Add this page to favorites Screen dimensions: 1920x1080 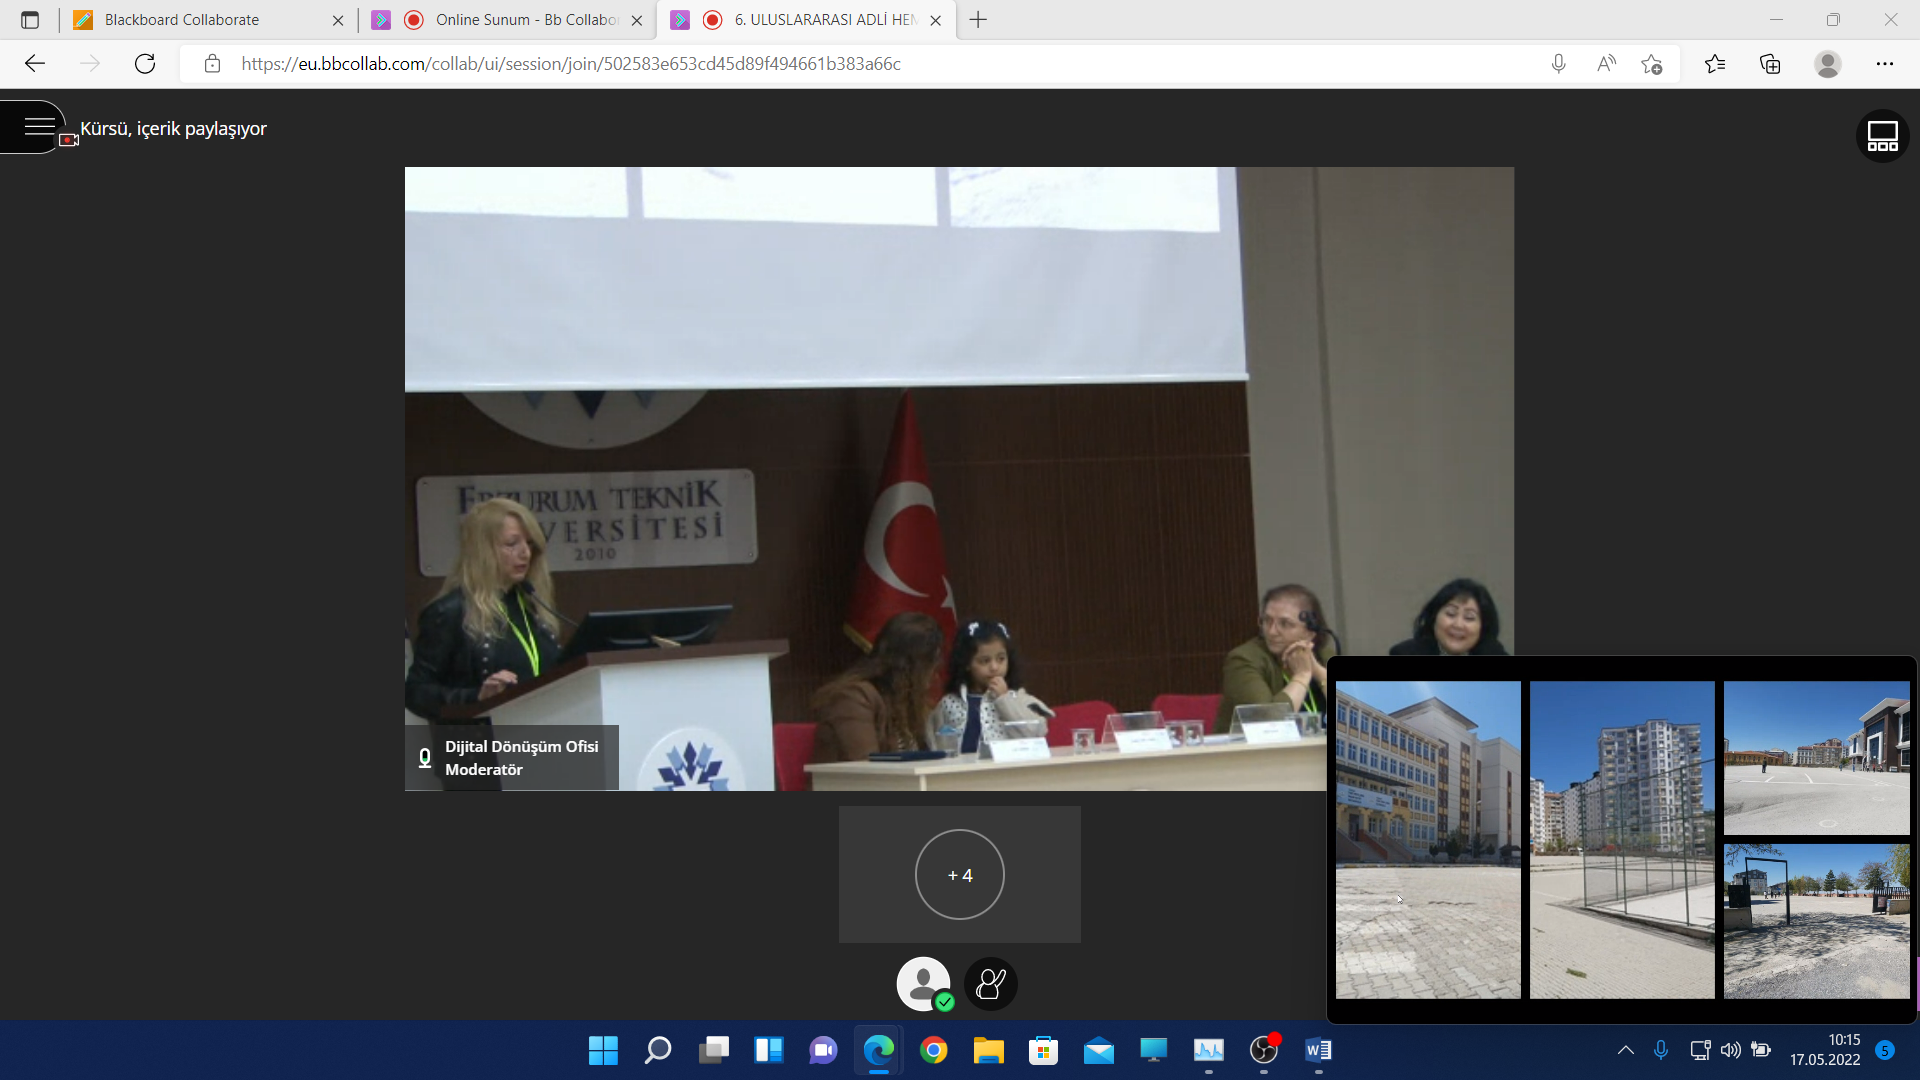point(1652,64)
